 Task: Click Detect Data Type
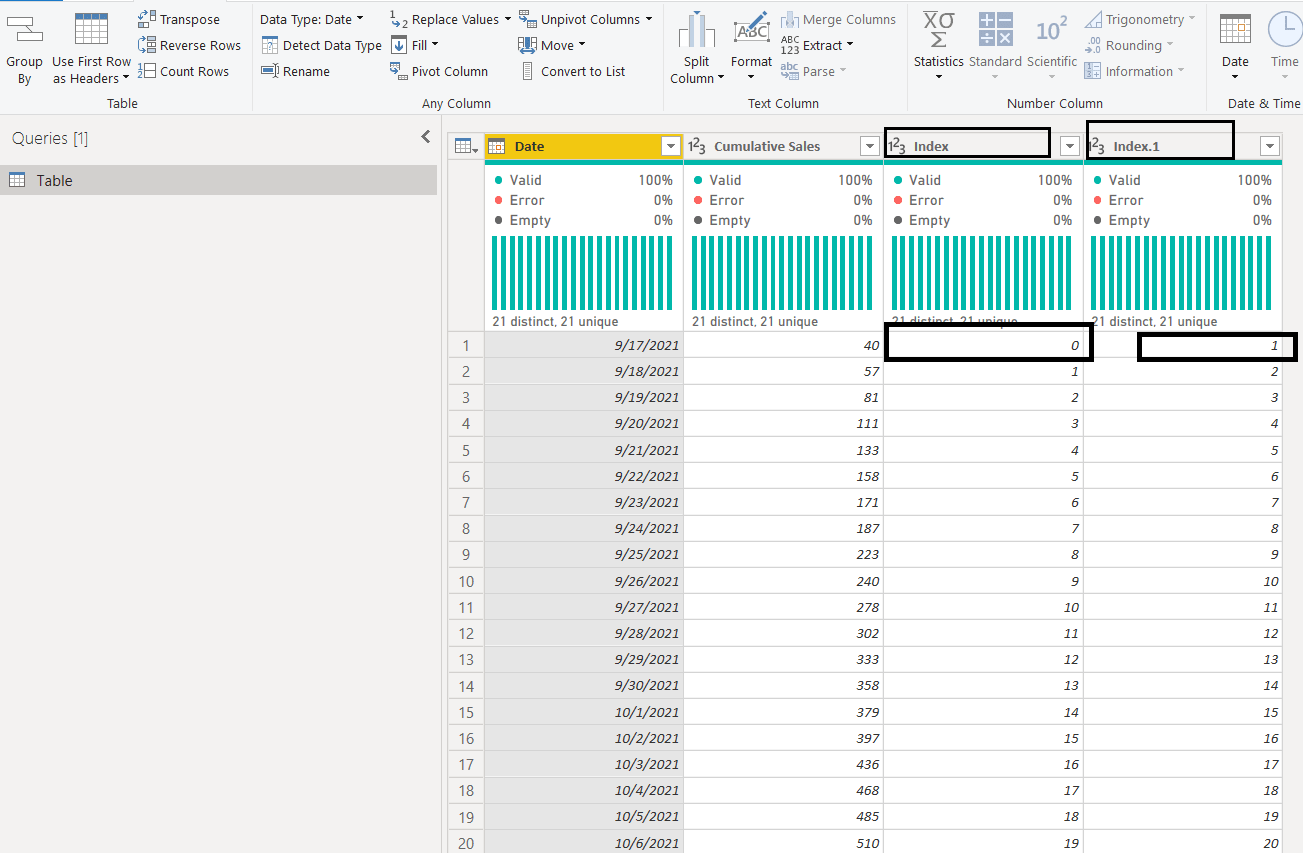tap(321, 44)
